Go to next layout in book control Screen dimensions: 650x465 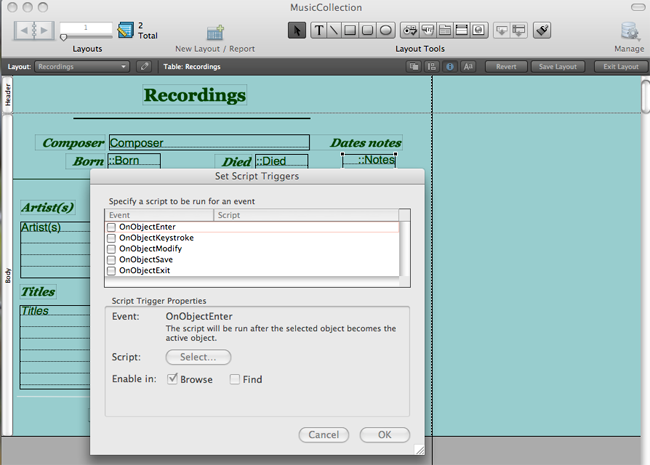(45, 30)
